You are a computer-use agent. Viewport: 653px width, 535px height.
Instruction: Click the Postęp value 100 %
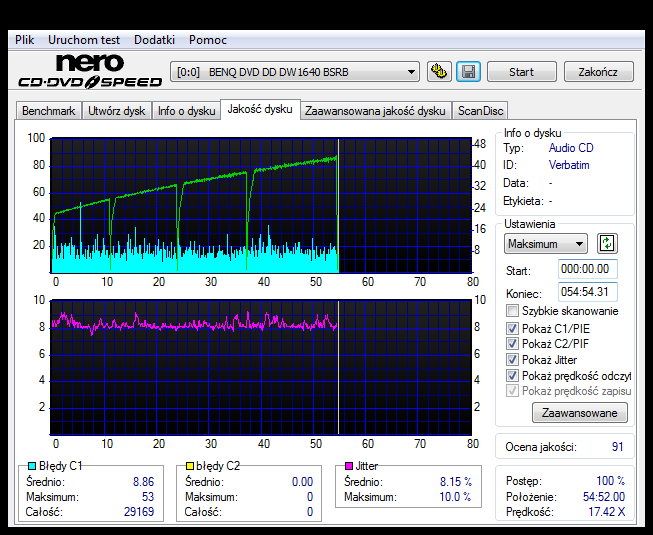tap(611, 481)
